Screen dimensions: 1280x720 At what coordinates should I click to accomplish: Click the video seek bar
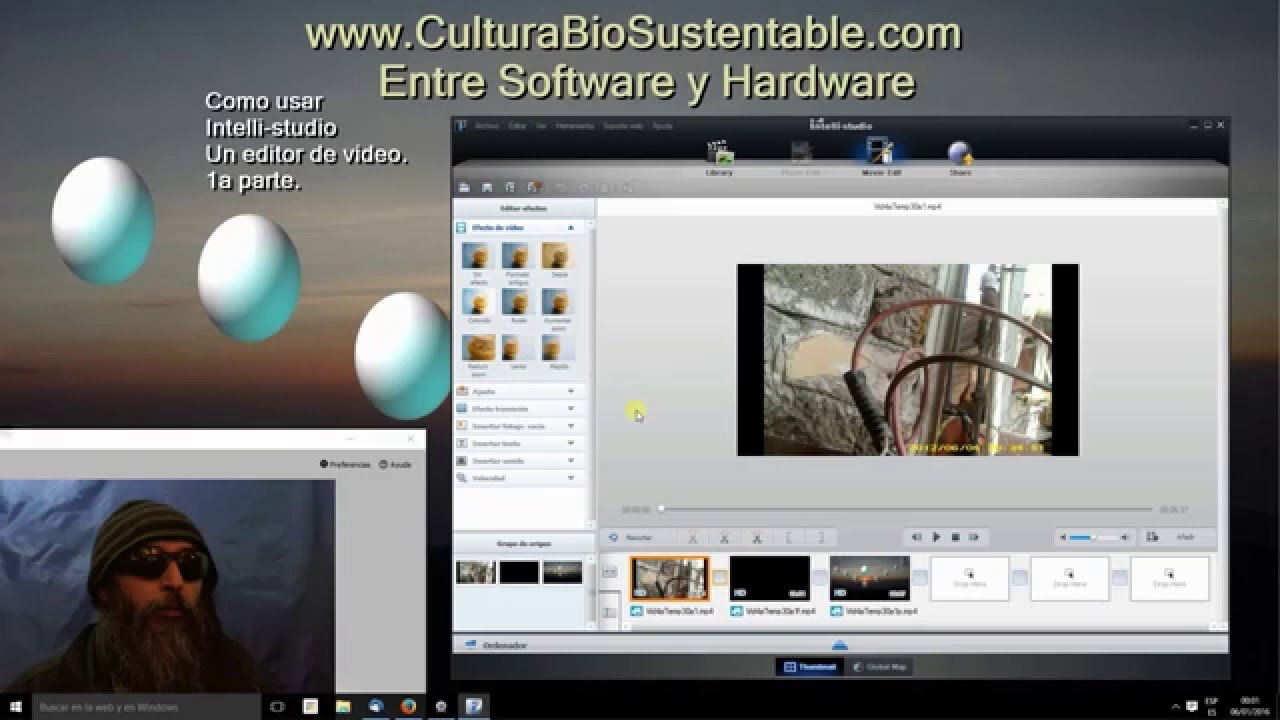coord(905,509)
